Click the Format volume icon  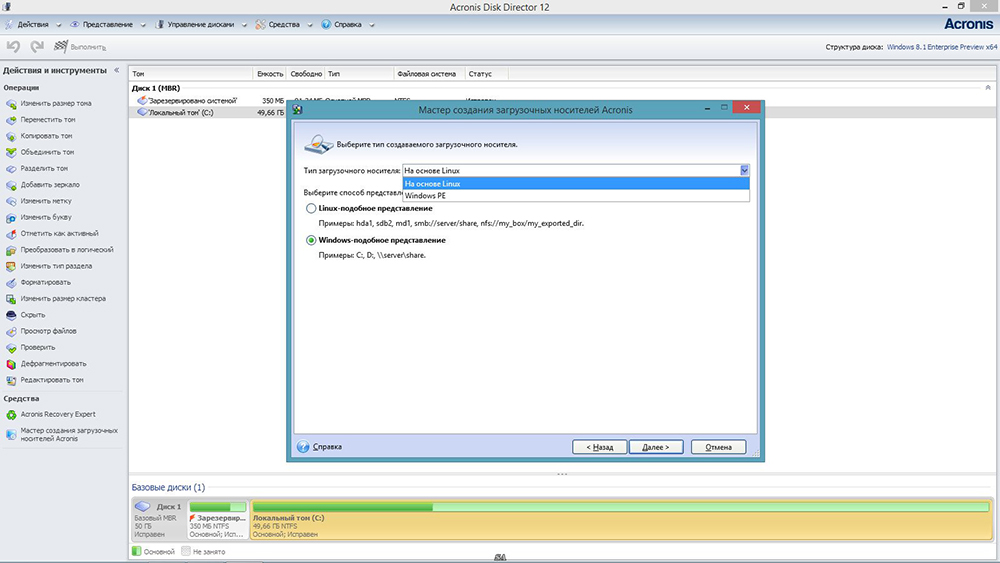pyautogui.click(x=11, y=282)
